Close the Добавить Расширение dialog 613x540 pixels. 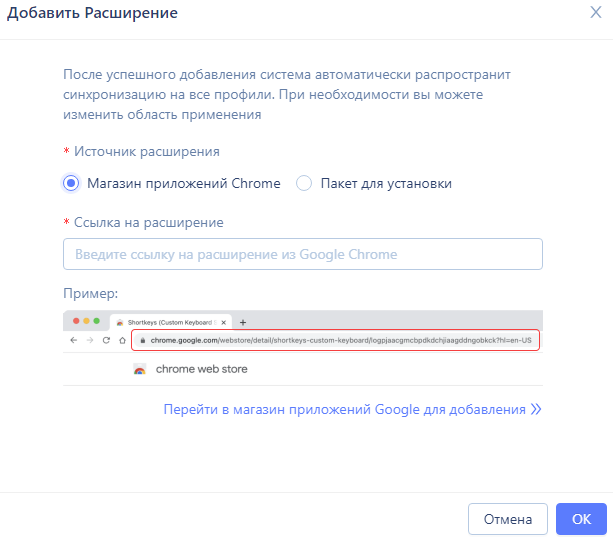tap(595, 12)
